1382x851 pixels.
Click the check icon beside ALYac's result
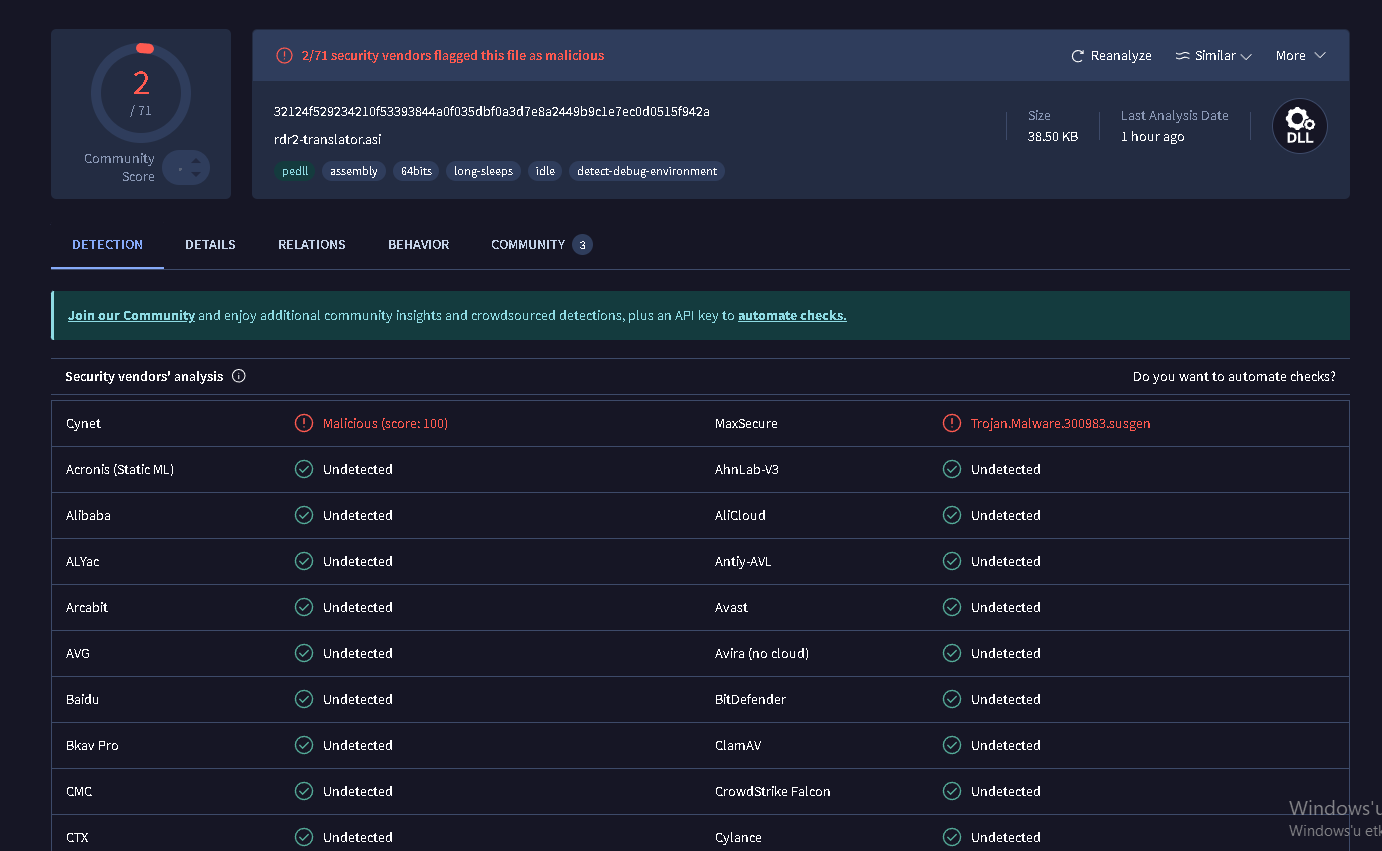[304, 561]
